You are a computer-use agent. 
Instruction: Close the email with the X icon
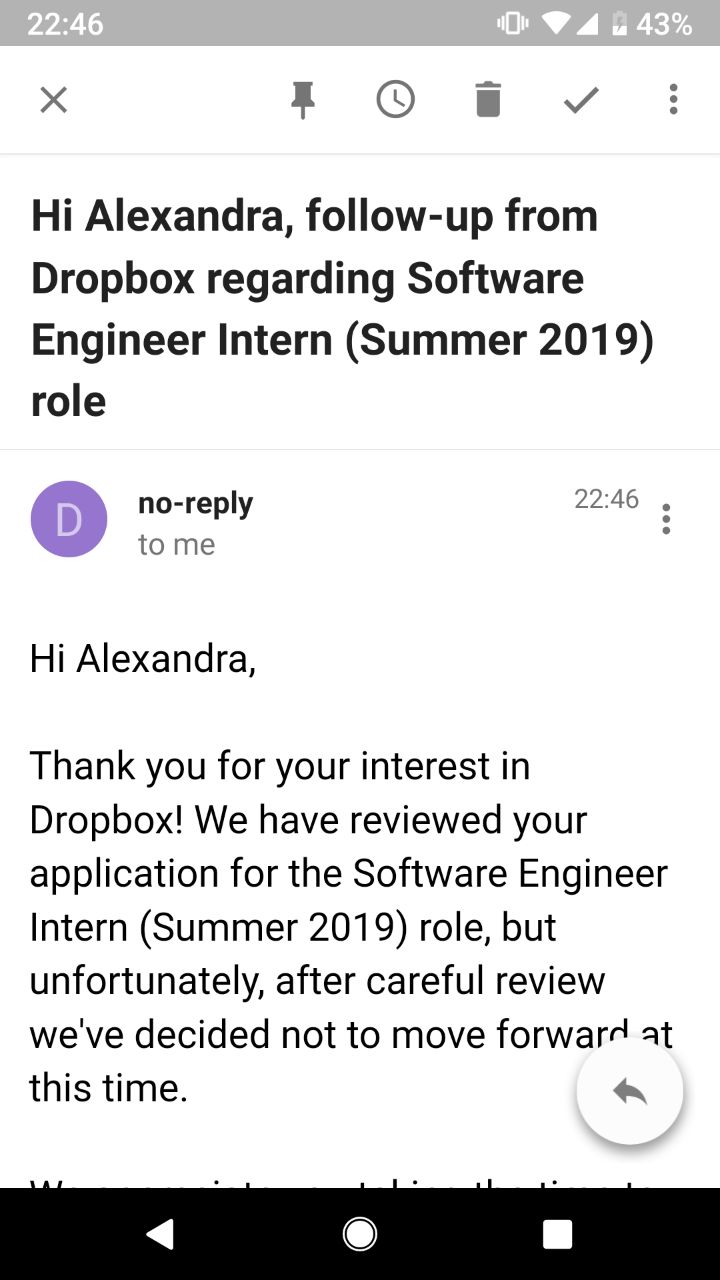click(53, 100)
